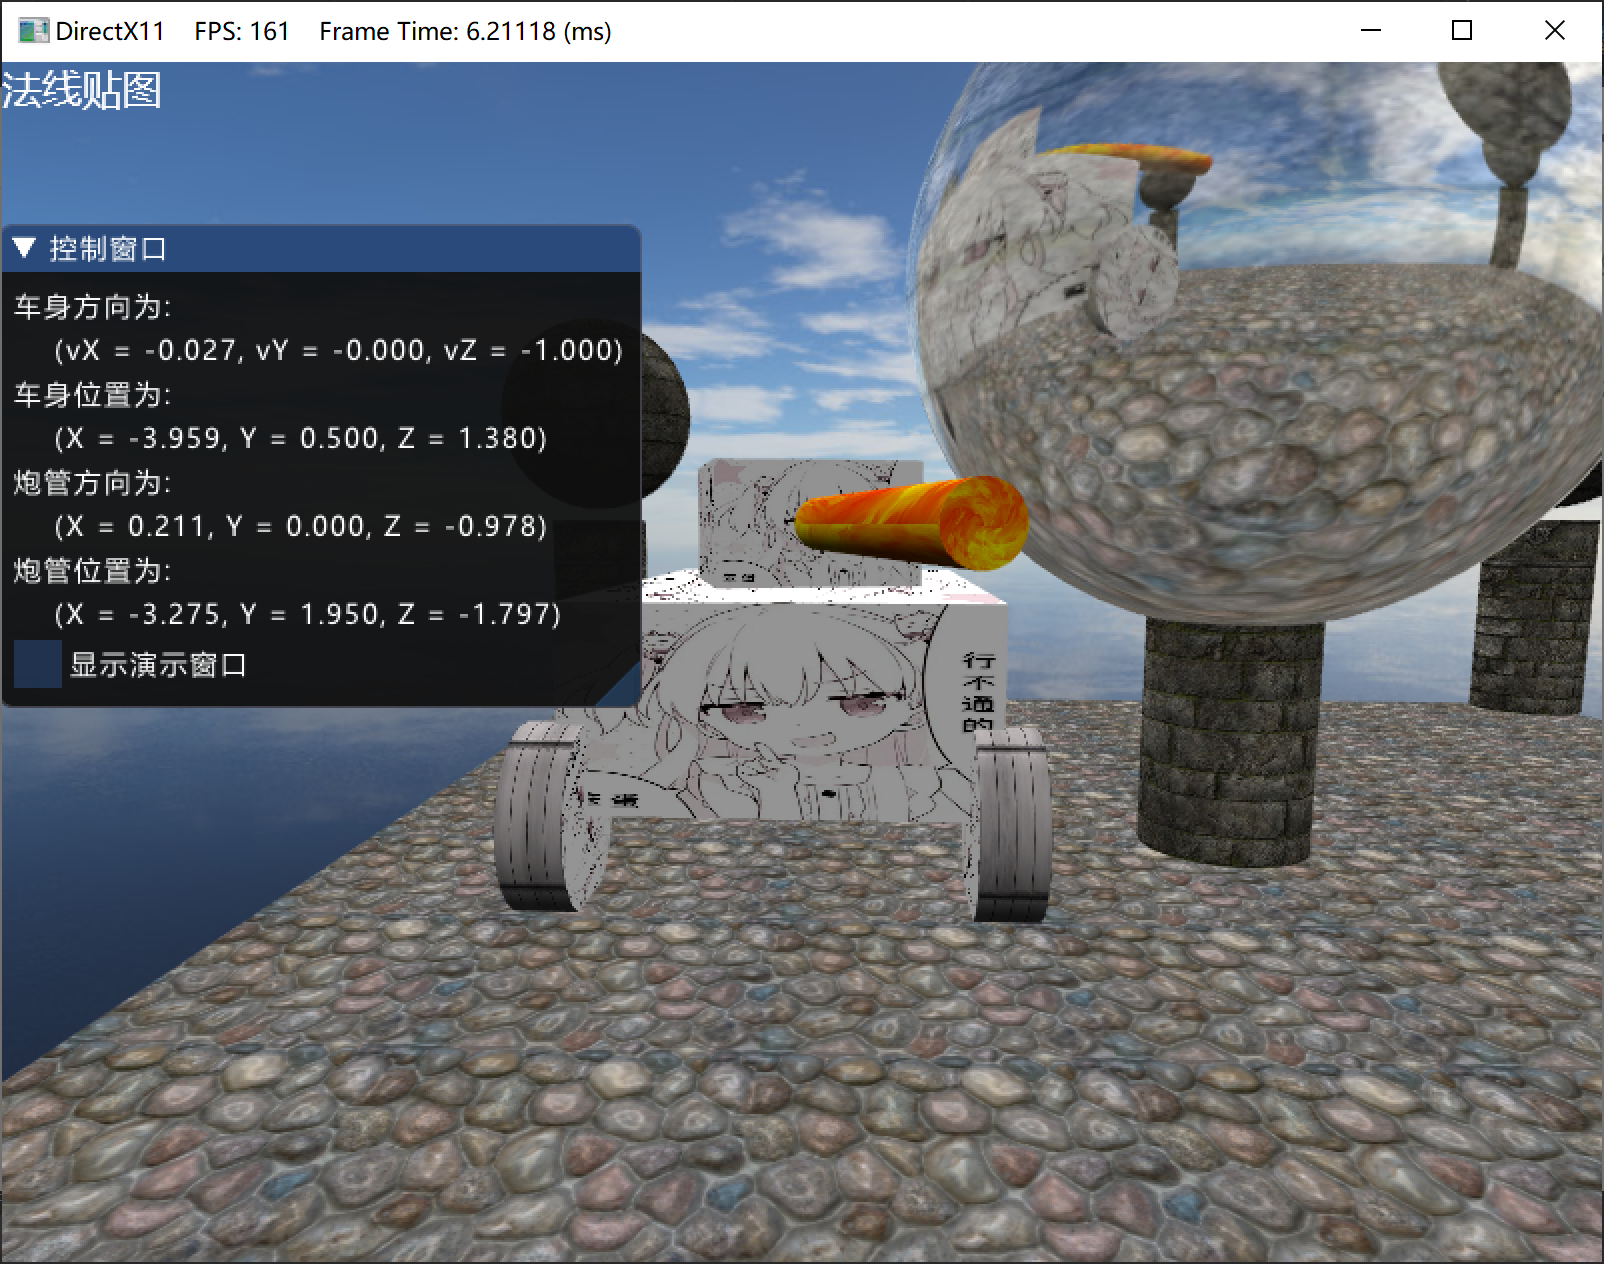Click the X = 0.211 barrel direction line
1604x1264 pixels.
pos(301,526)
